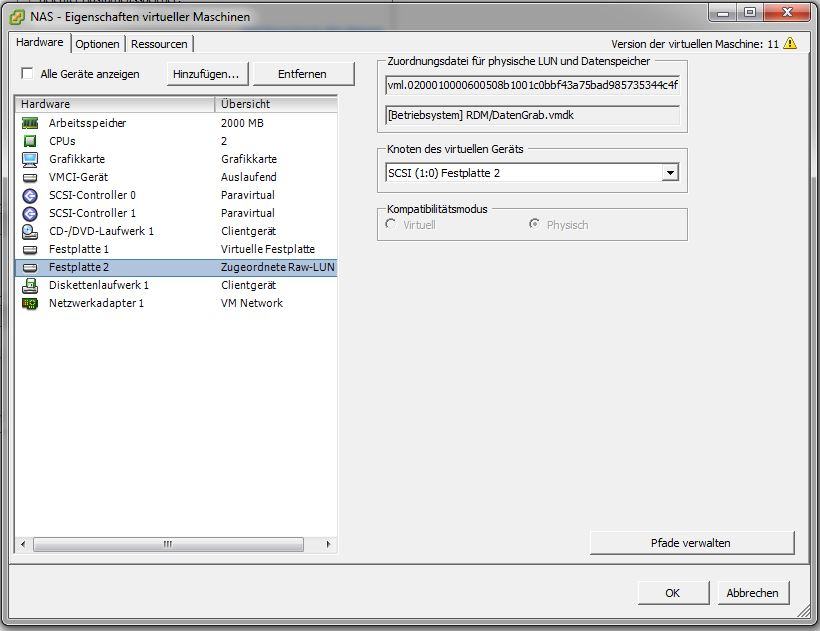
Task: Click the VM Network summary text
Action: click(252, 303)
